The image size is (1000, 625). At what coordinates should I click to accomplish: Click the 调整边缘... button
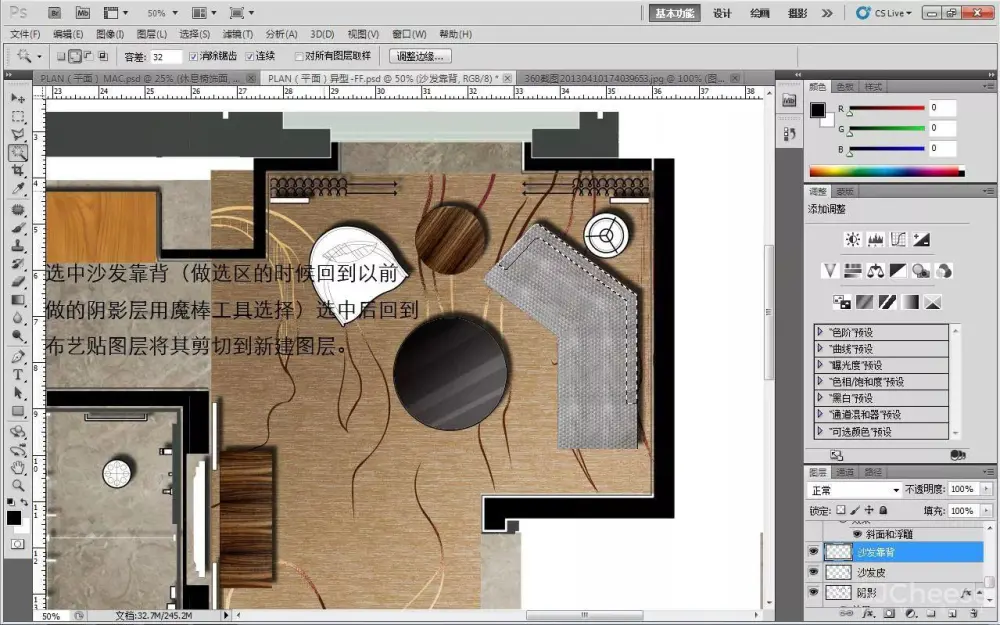point(420,56)
